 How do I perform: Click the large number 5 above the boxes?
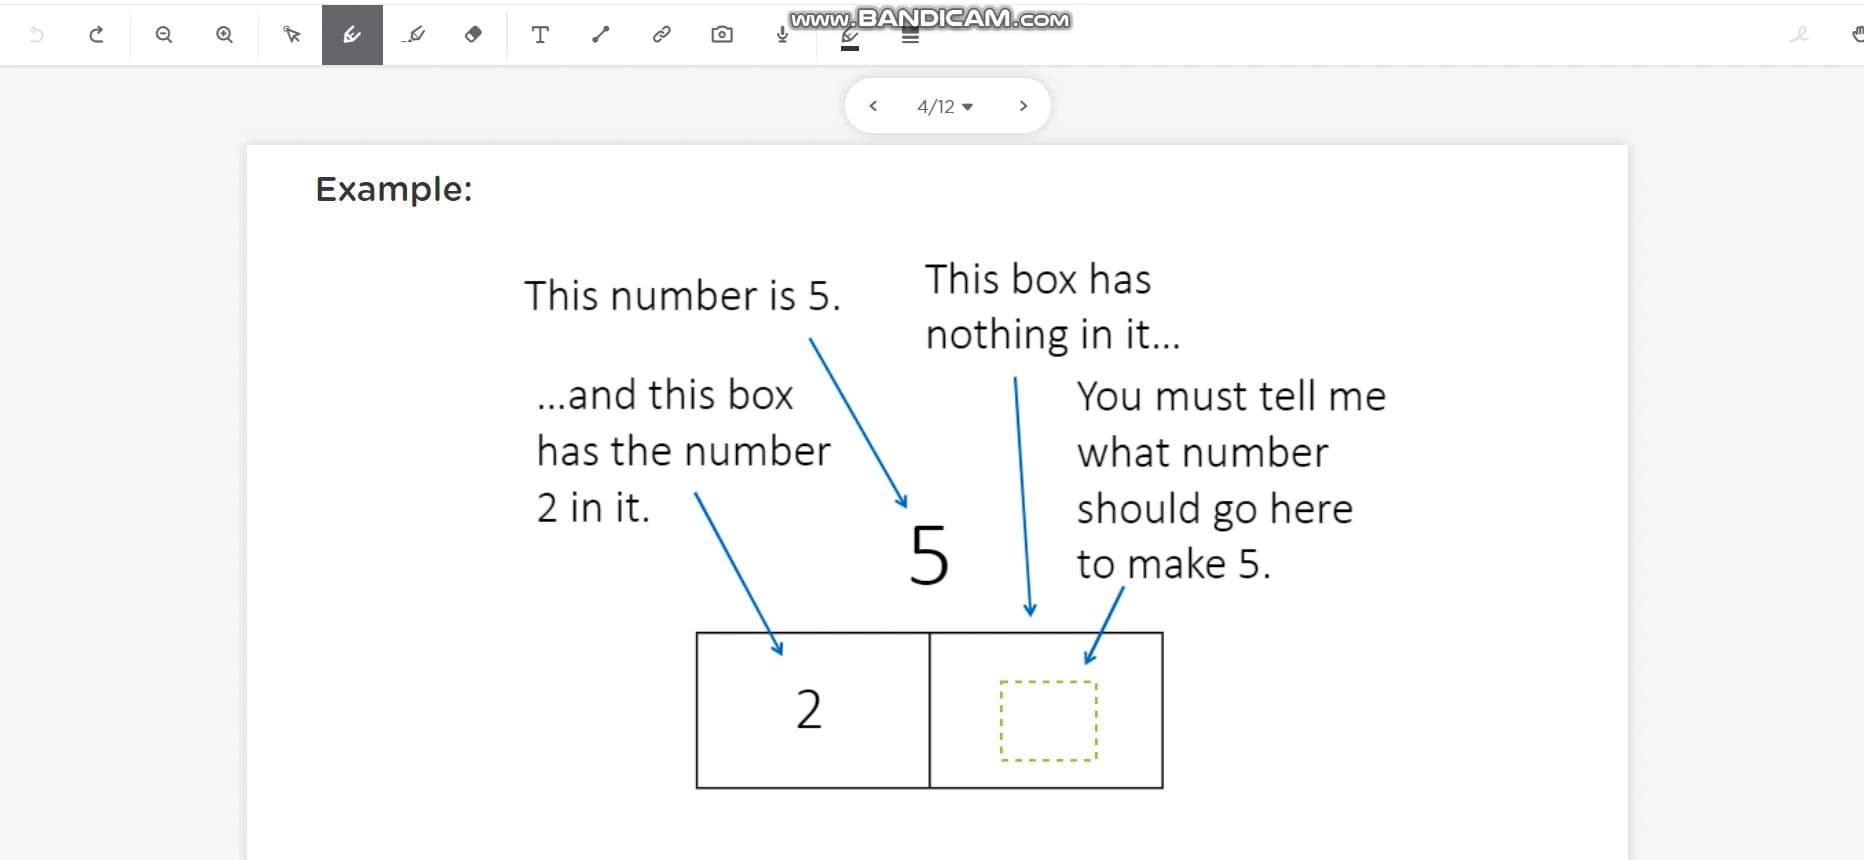click(x=929, y=555)
